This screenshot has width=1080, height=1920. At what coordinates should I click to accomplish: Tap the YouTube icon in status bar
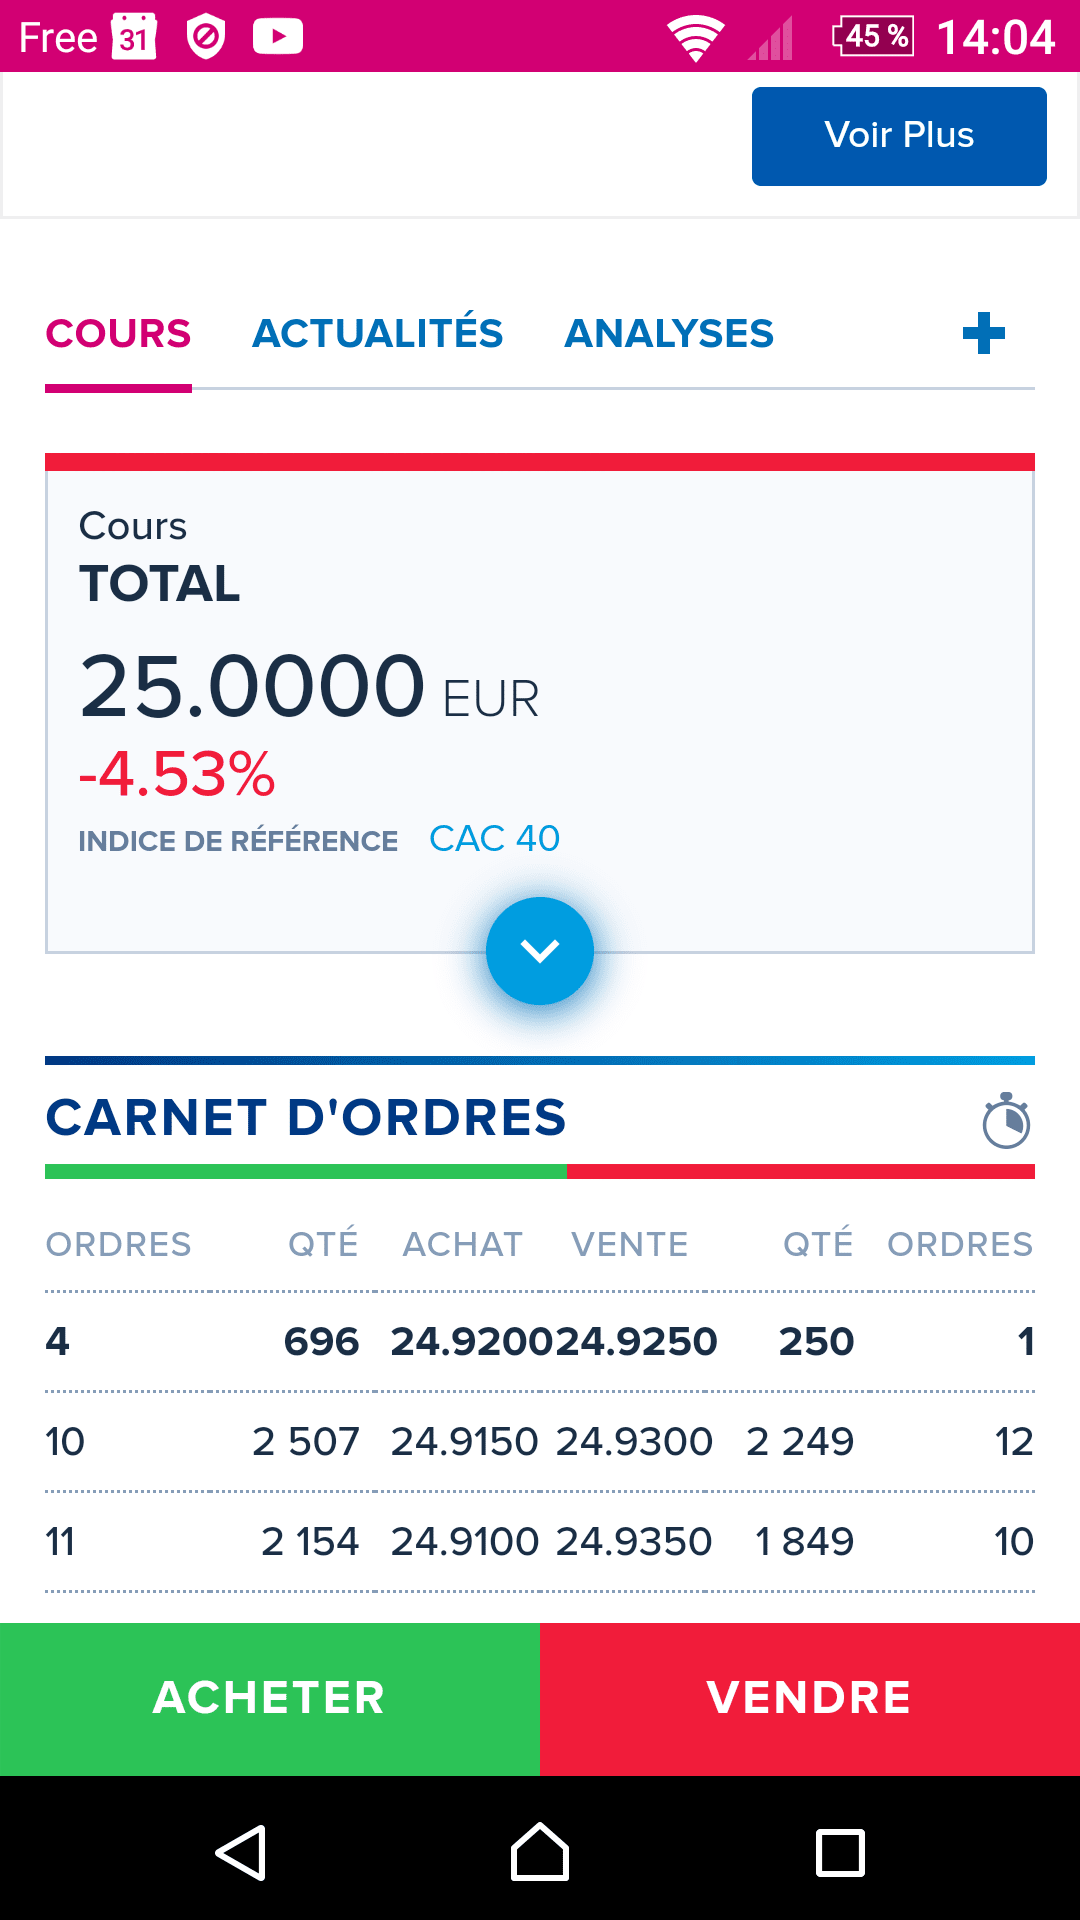pos(278,37)
